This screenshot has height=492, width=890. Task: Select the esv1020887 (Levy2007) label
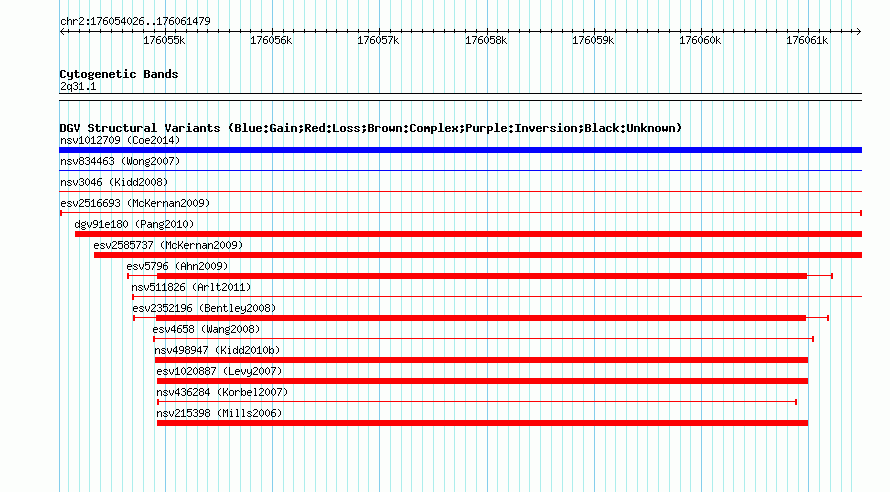219,371
